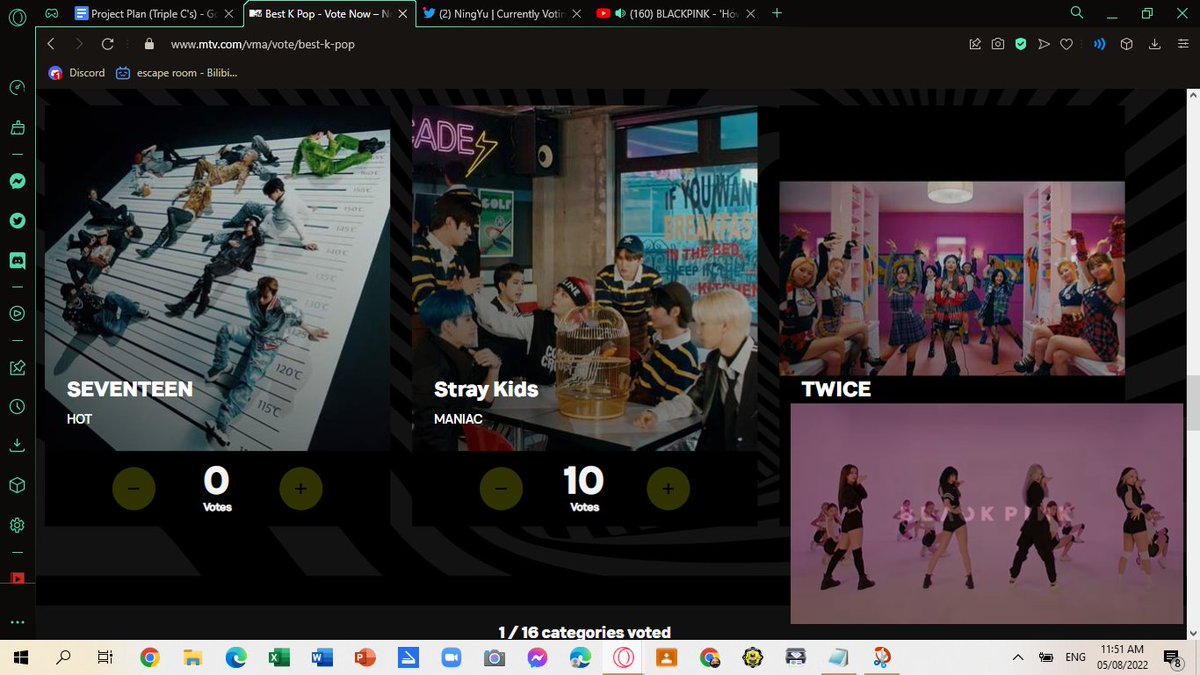
Task: Open the escape room Bilibili bookmark
Action: coord(175,72)
